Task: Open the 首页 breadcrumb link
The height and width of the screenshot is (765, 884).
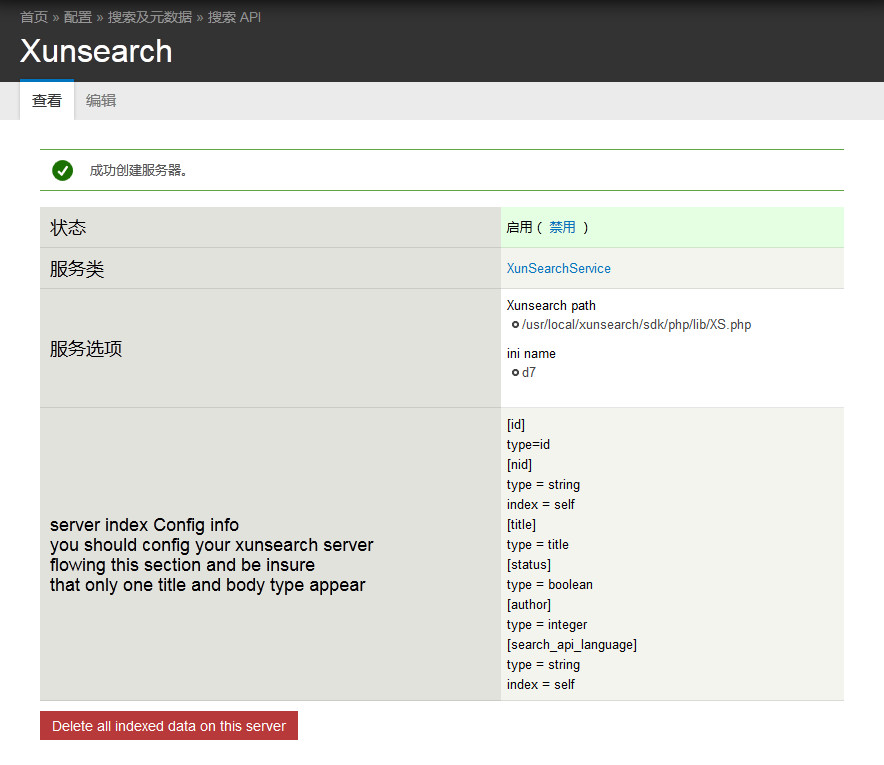Action: 34,17
